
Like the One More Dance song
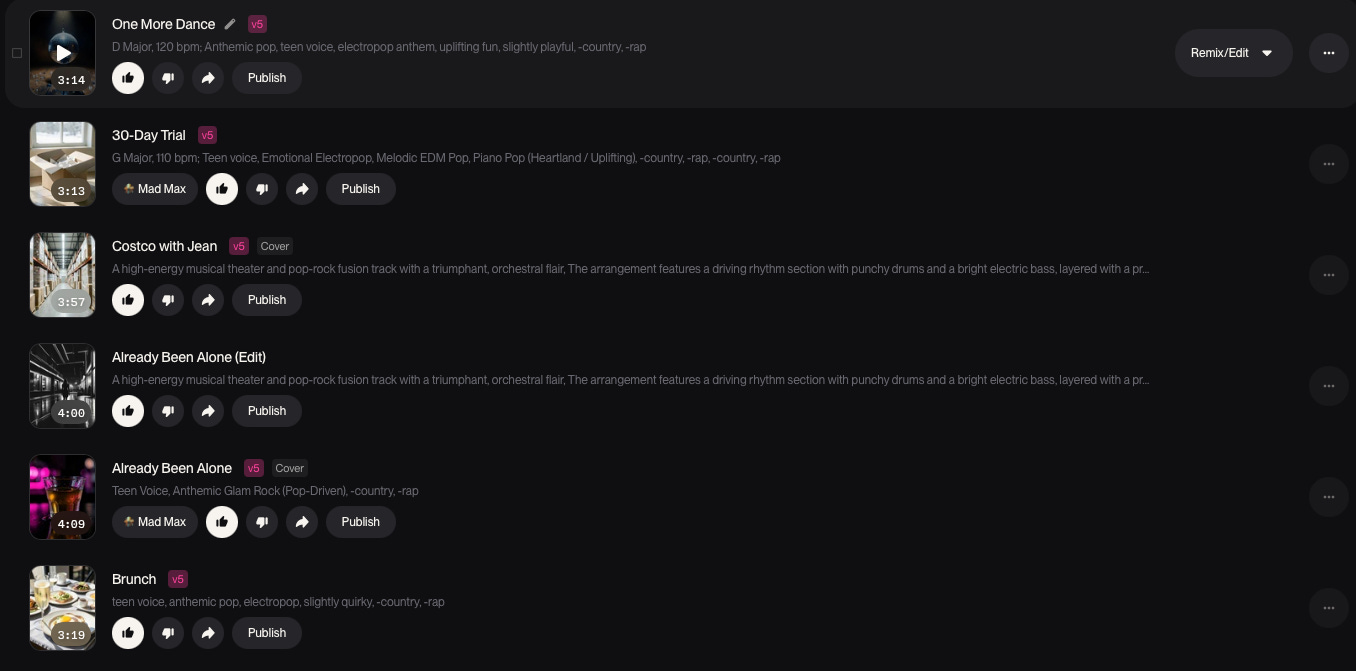pyautogui.click(x=128, y=78)
